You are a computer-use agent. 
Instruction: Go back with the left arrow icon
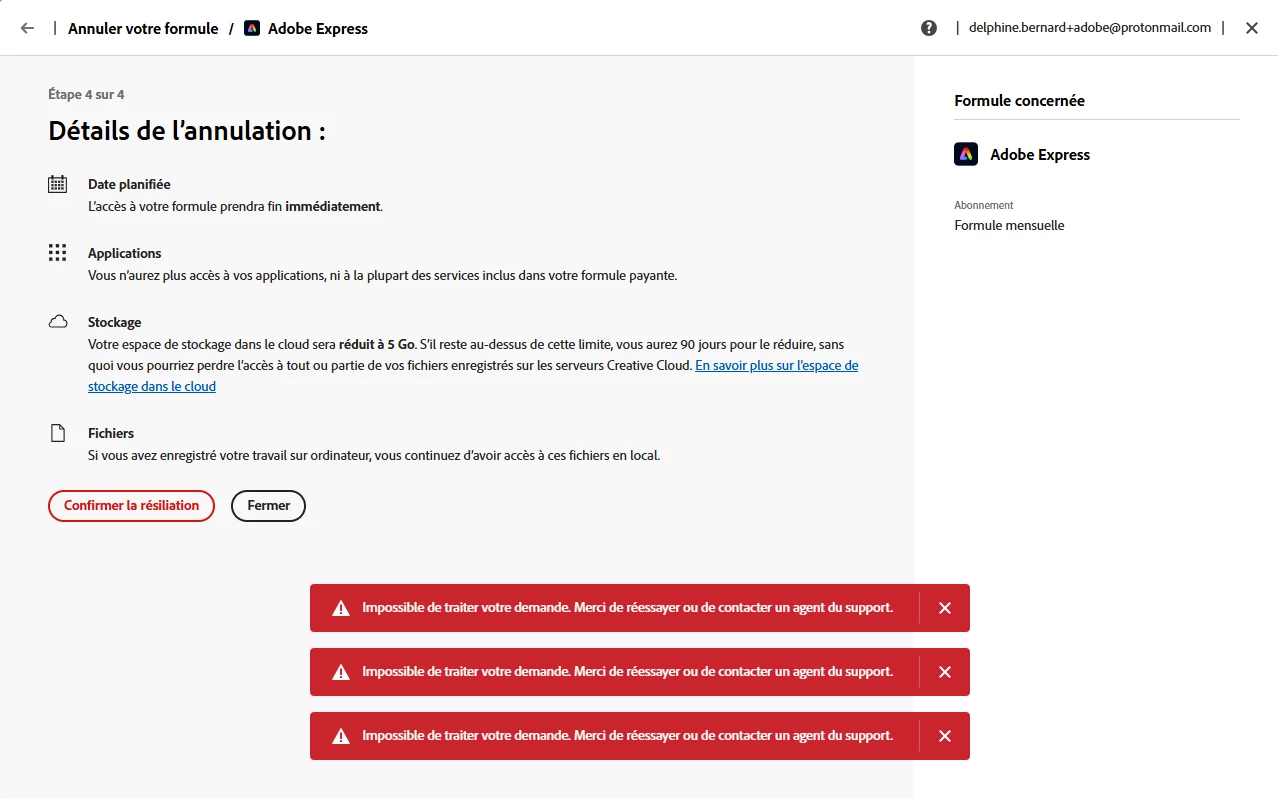click(27, 28)
